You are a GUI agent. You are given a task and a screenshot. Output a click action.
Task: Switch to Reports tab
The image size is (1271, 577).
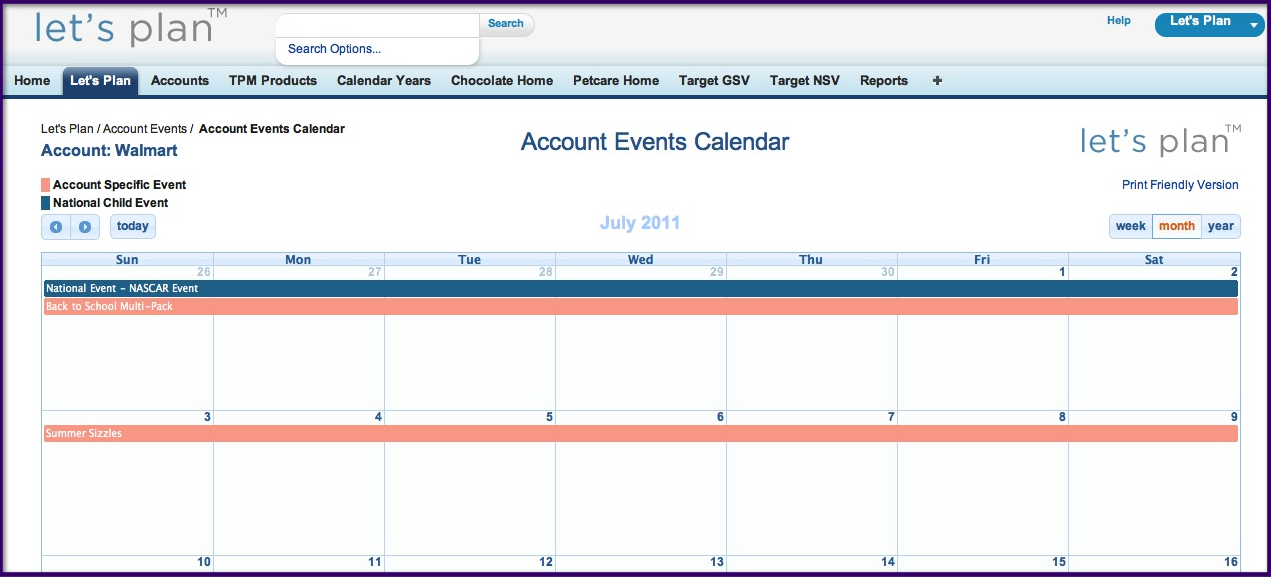tap(884, 81)
